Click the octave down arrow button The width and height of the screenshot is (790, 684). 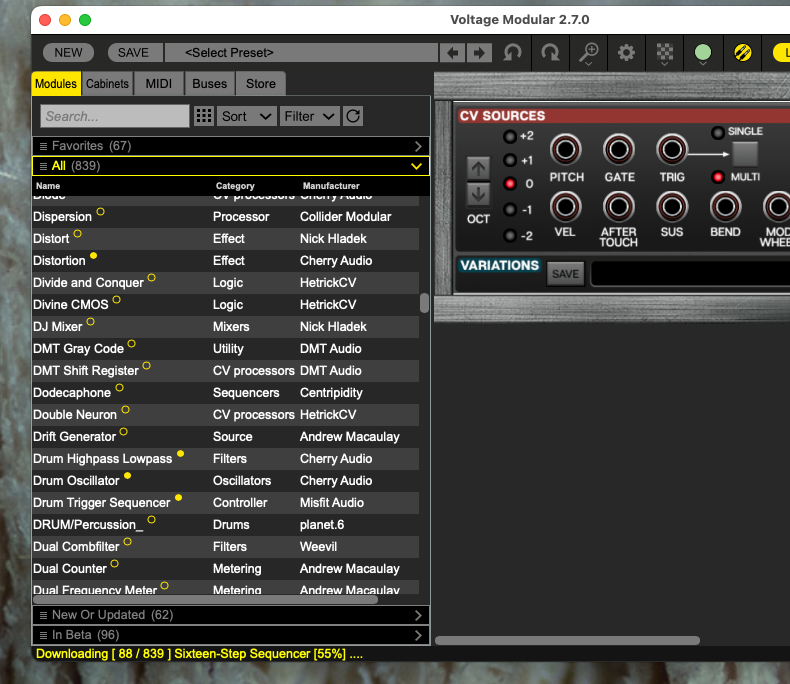click(478, 194)
